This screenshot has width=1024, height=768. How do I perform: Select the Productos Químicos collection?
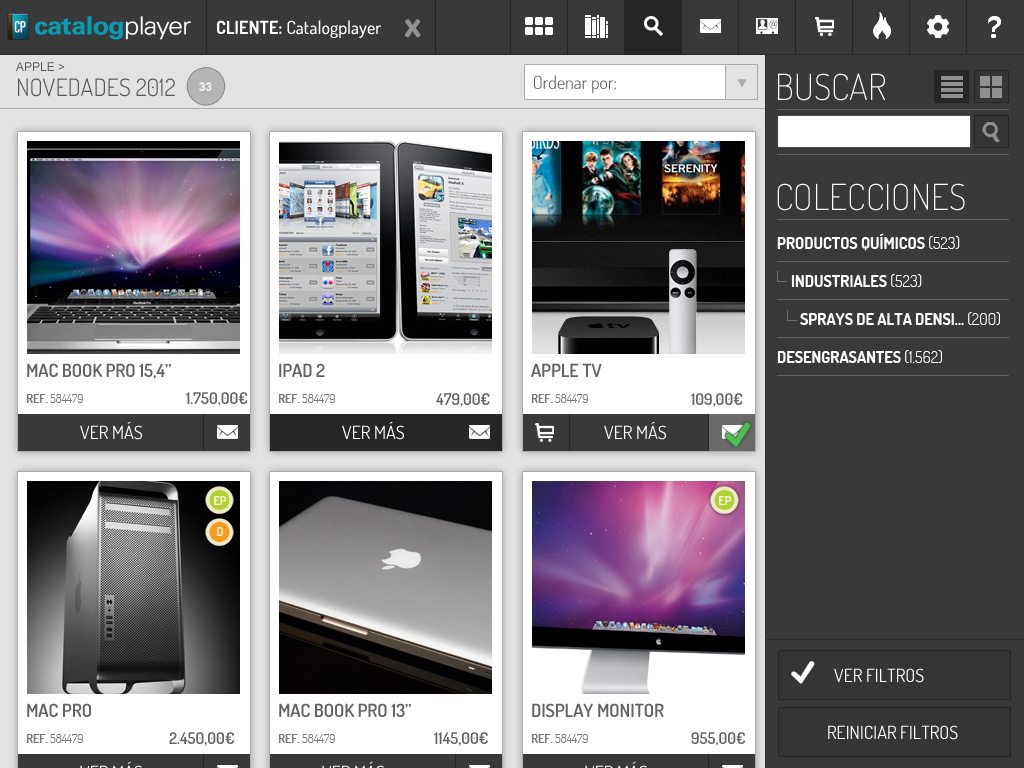868,243
